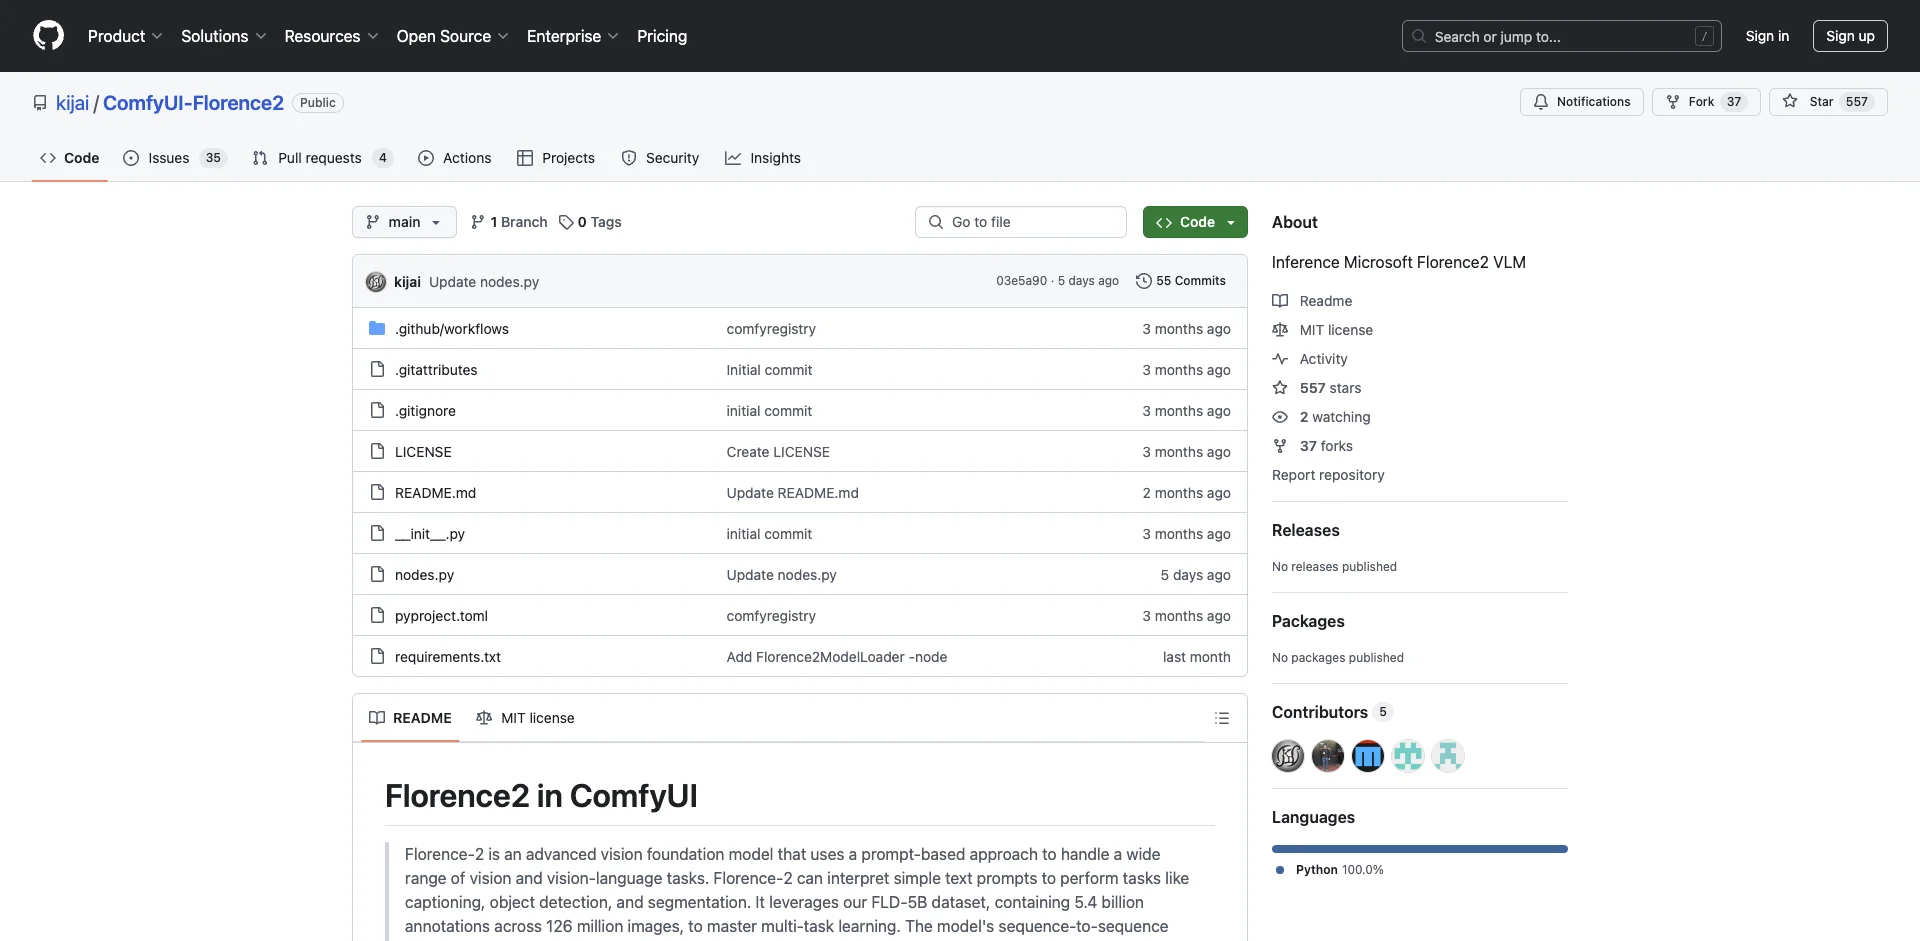Open the Product menu dropdown

point(125,36)
